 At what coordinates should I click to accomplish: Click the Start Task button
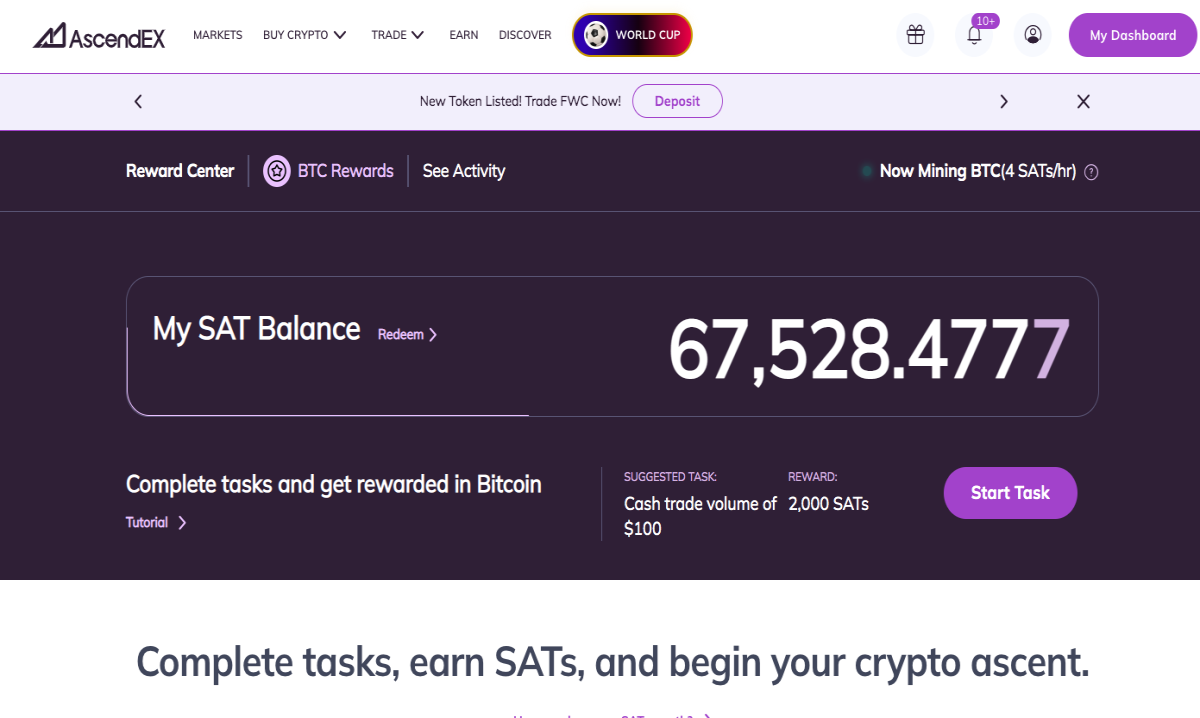coord(1010,493)
